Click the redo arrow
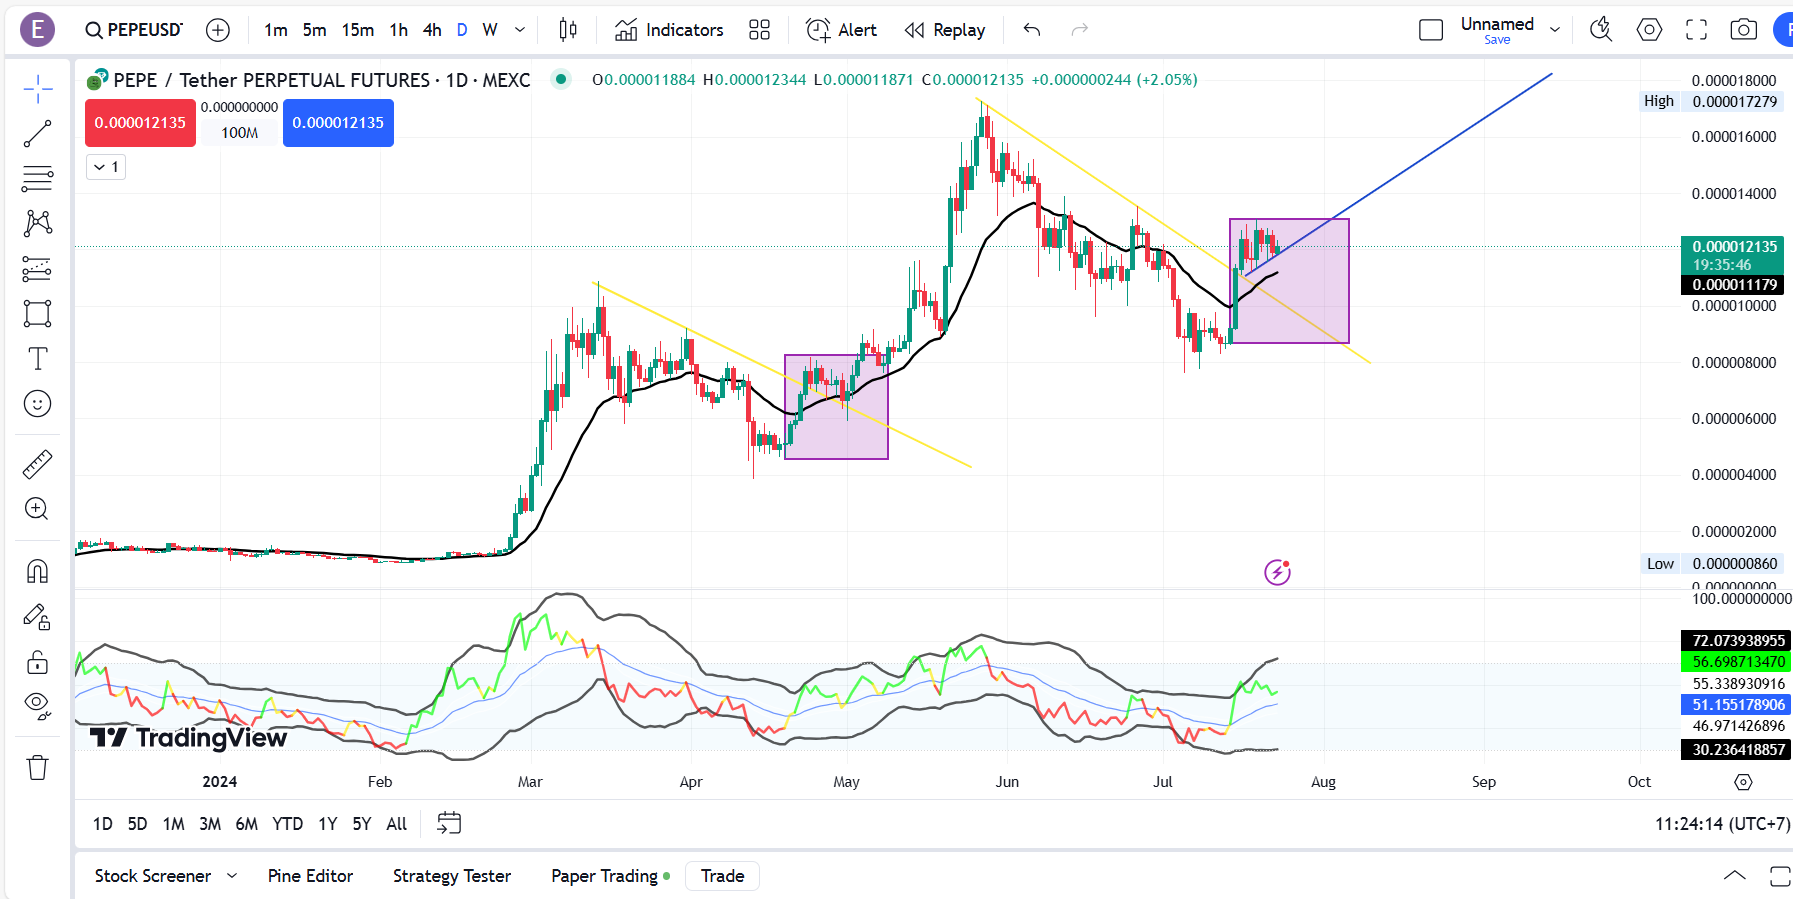The image size is (1793, 899). pos(1080,30)
